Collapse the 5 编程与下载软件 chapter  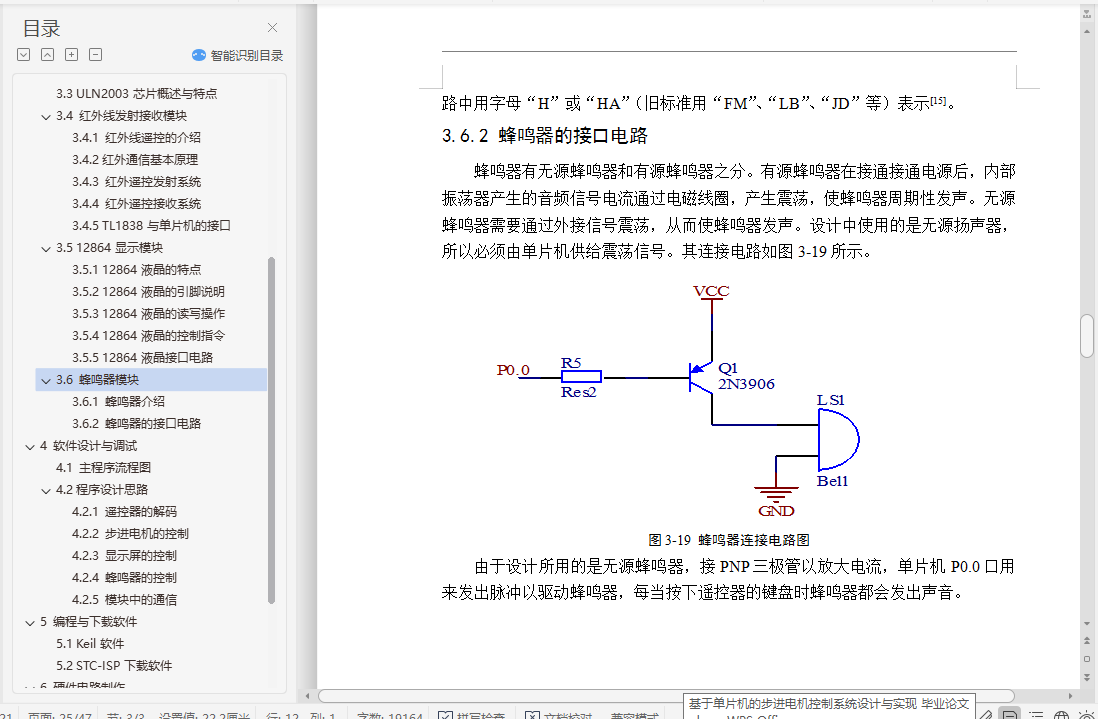click(x=30, y=622)
